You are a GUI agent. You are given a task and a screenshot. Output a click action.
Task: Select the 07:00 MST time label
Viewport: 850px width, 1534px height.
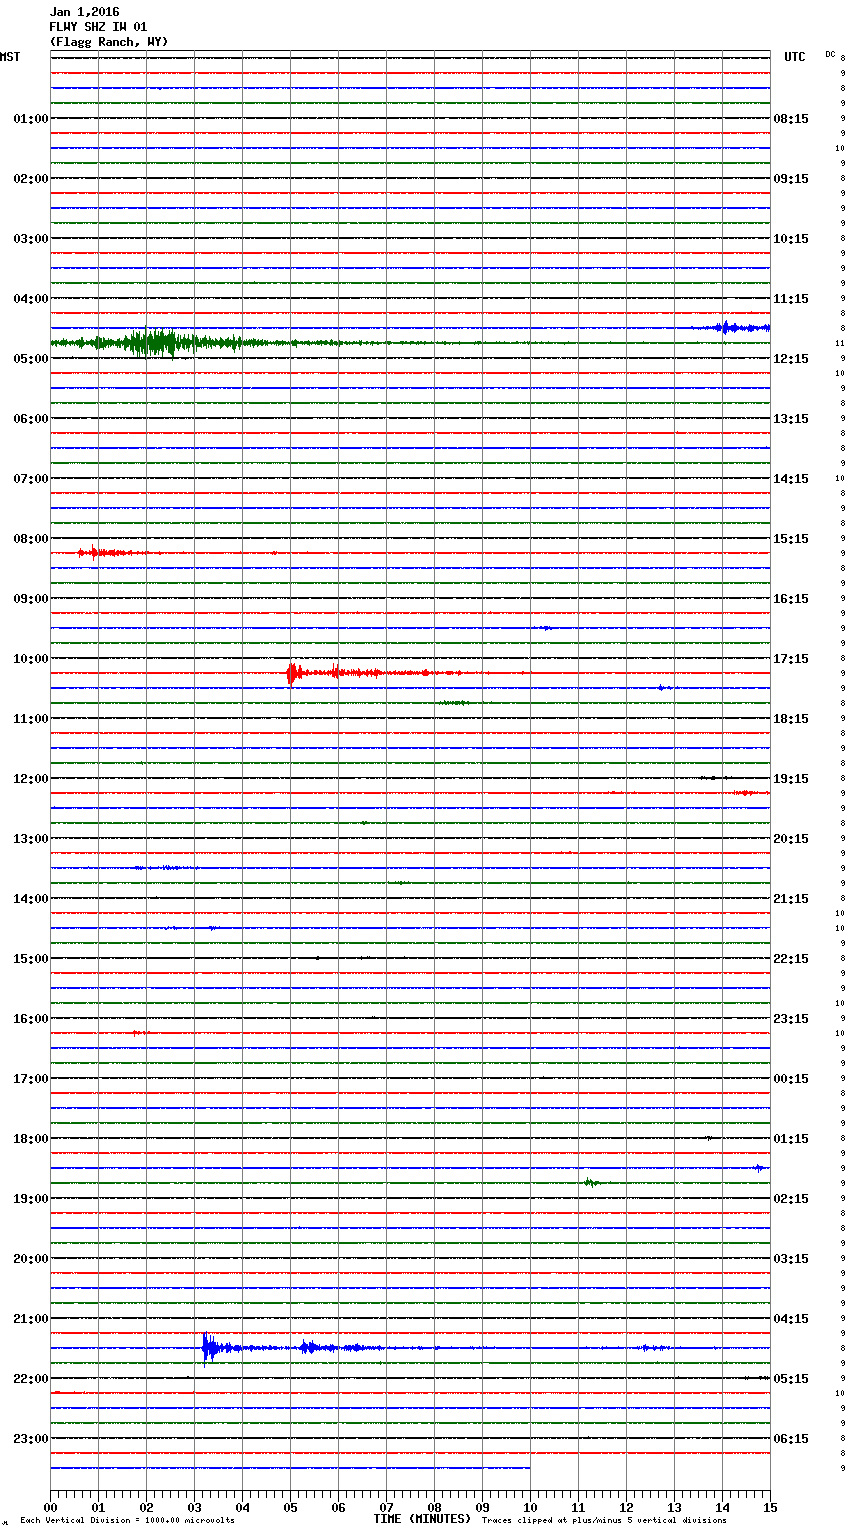tap(31, 479)
